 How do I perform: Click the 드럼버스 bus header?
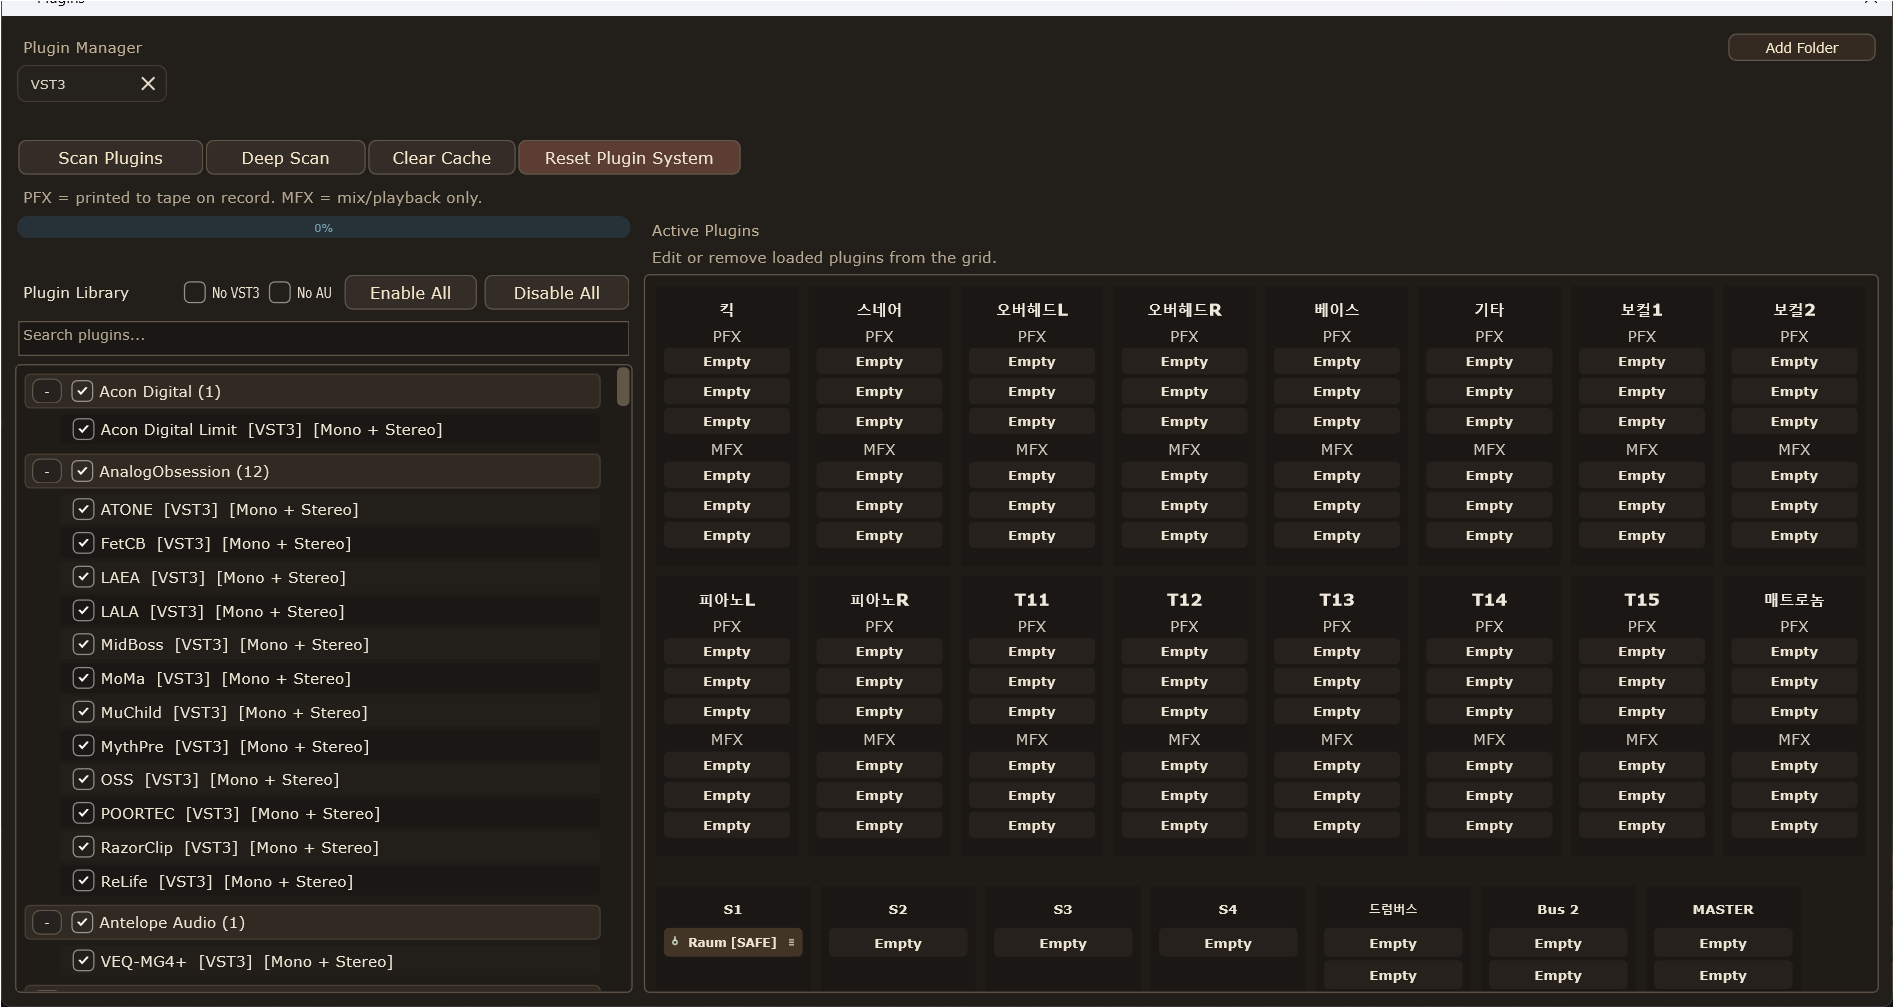point(1393,909)
